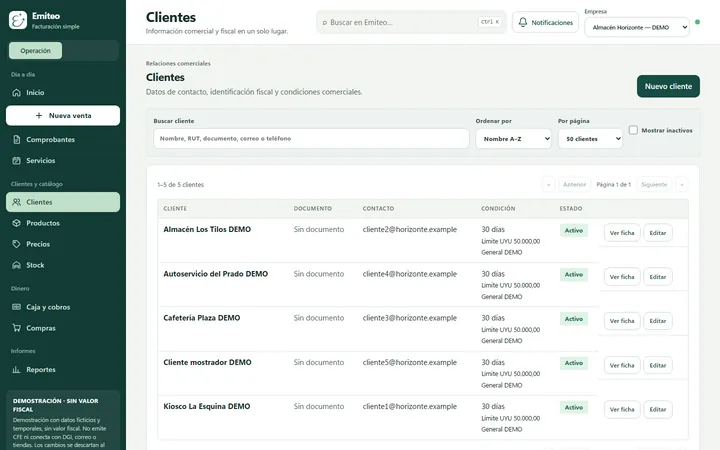Click Editar for Cliente mostrador DEMO
The width and height of the screenshot is (720, 450).
click(658, 366)
